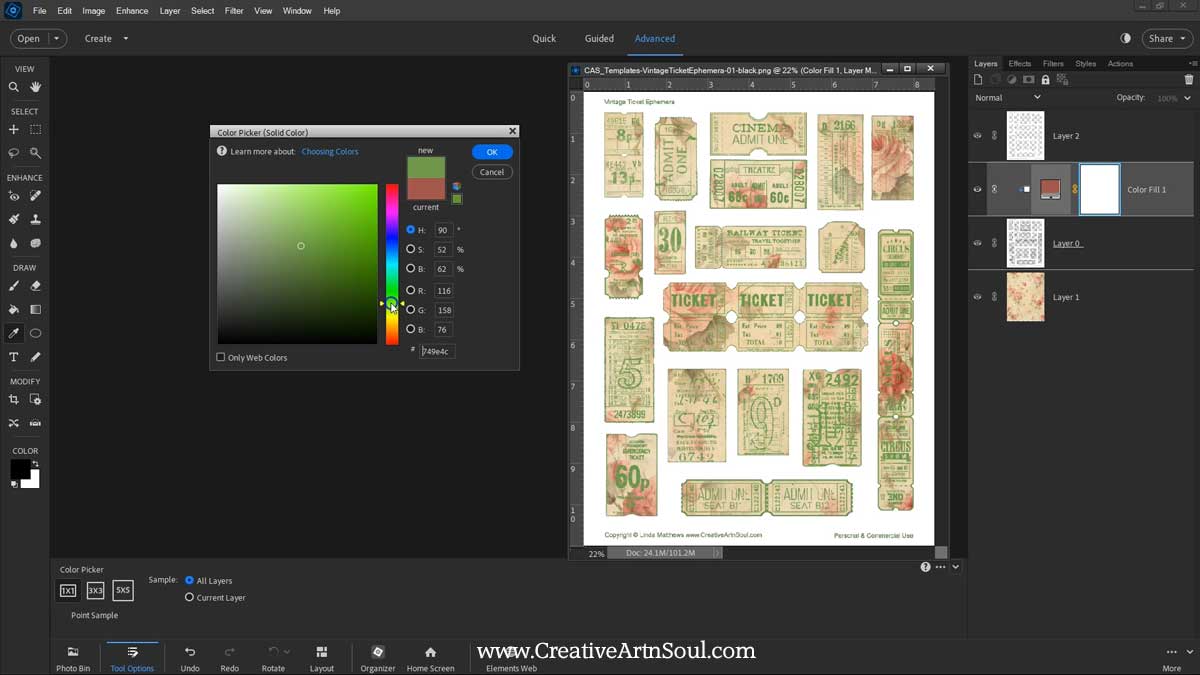The width and height of the screenshot is (1200, 675).
Task: Select the Crop tool
Action: point(14,400)
